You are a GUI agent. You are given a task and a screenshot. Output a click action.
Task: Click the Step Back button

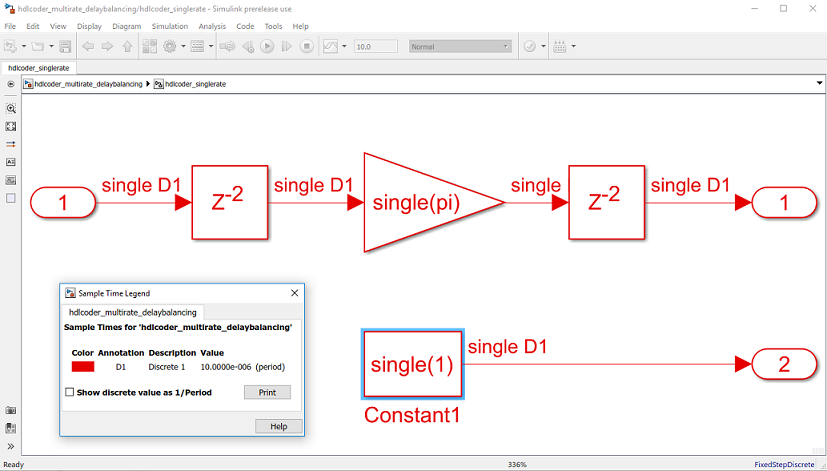click(x=247, y=46)
